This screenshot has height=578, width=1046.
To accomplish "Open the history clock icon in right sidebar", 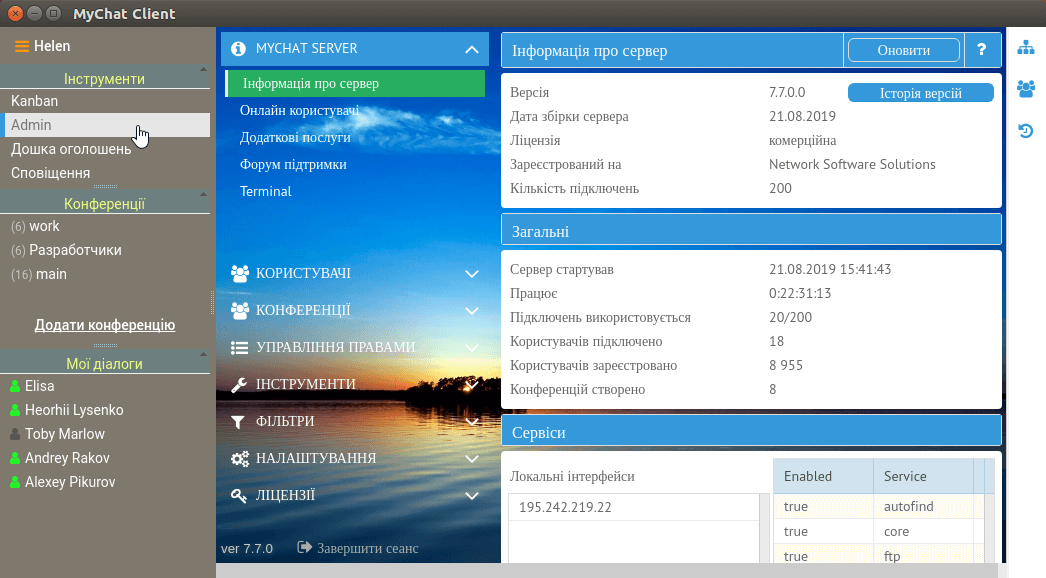I will coord(1025,130).
